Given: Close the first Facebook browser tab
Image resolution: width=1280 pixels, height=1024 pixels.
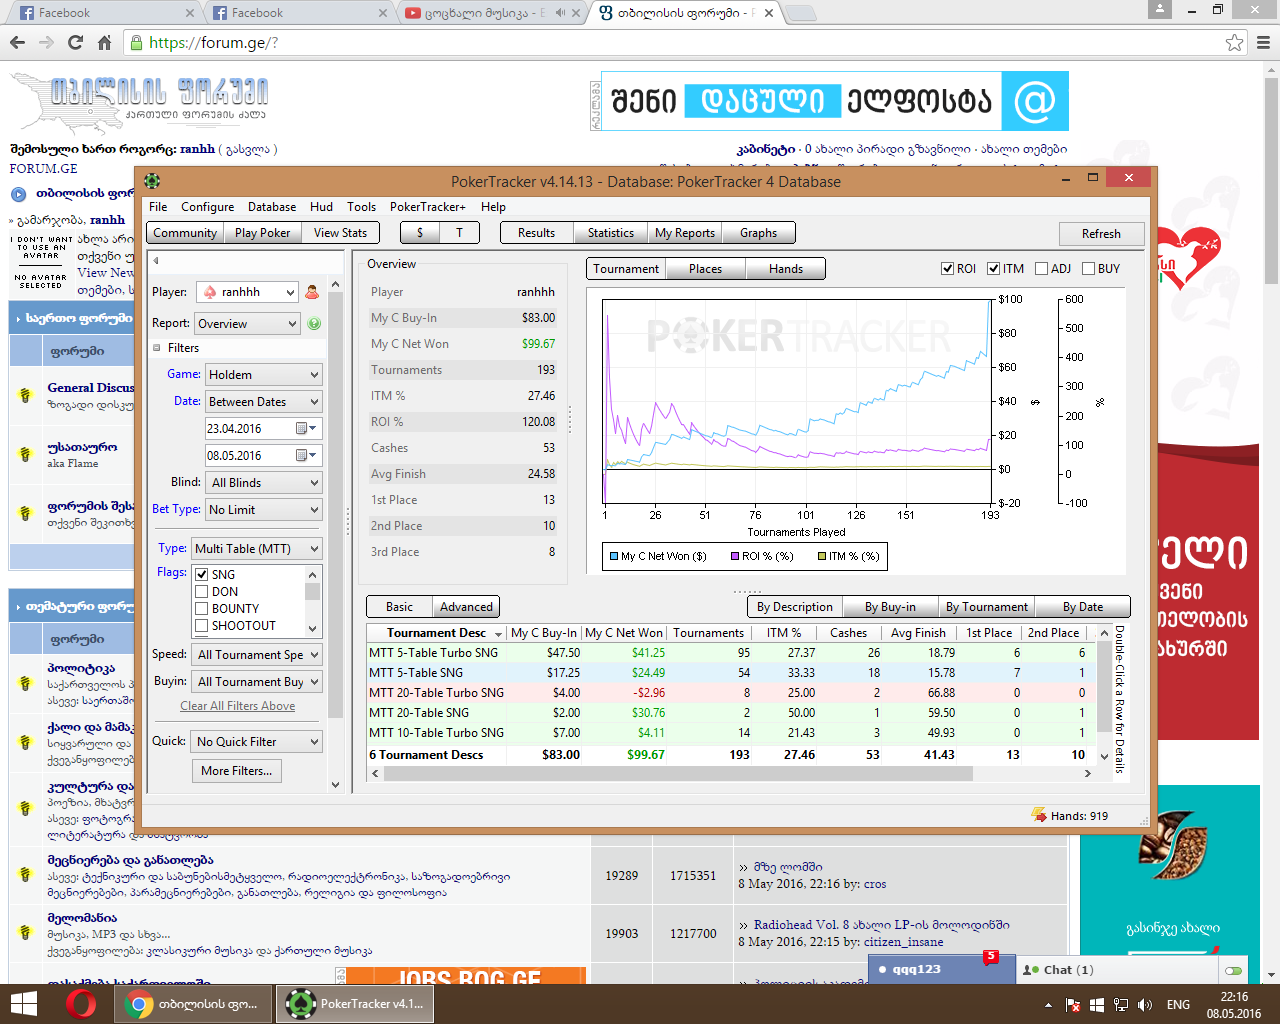Looking at the screenshot, I should [x=190, y=13].
